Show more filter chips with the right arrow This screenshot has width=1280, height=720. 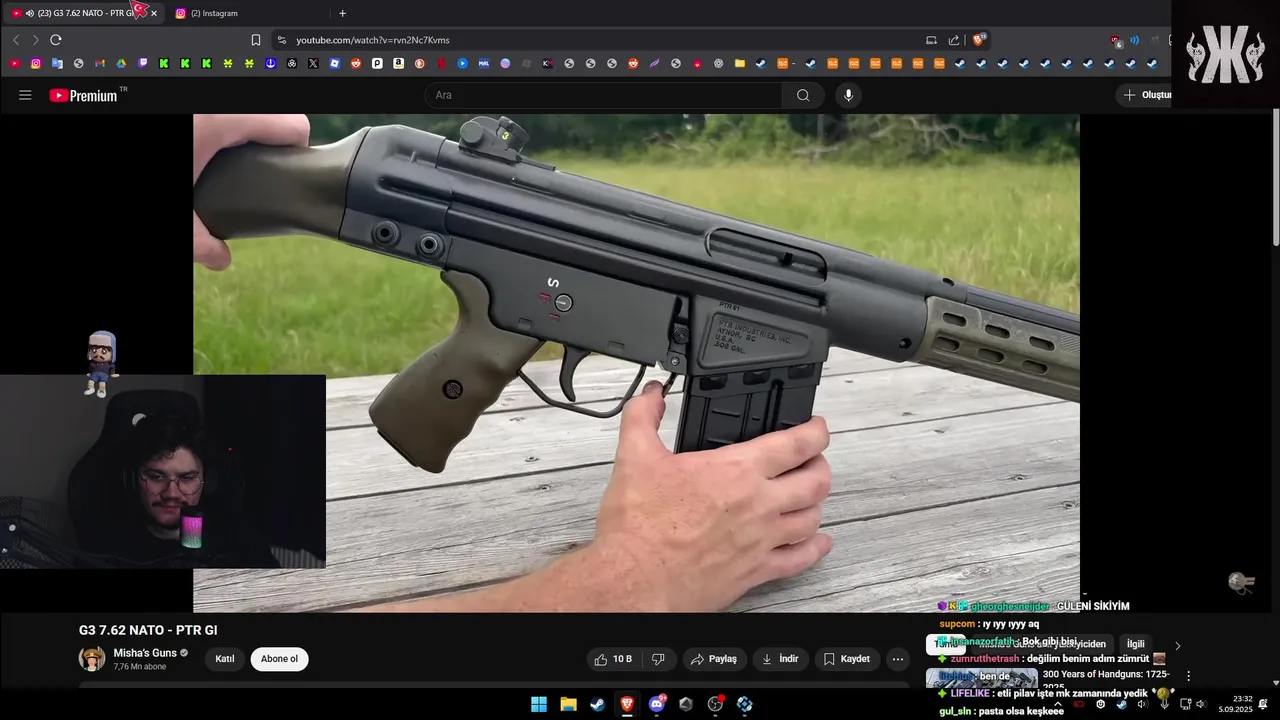[x=1177, y=645]
